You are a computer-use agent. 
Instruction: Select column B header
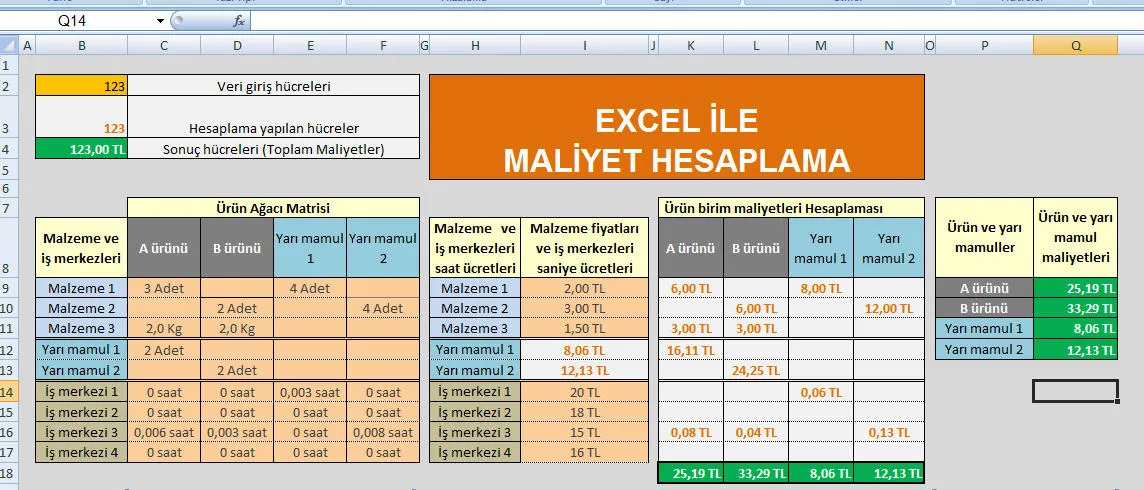pyautogui.click(x=81, y=45)
